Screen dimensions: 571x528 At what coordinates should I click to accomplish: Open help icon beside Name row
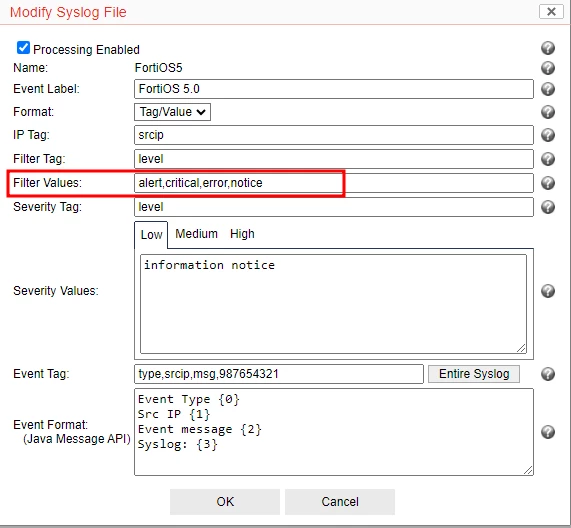coord(548,68)
